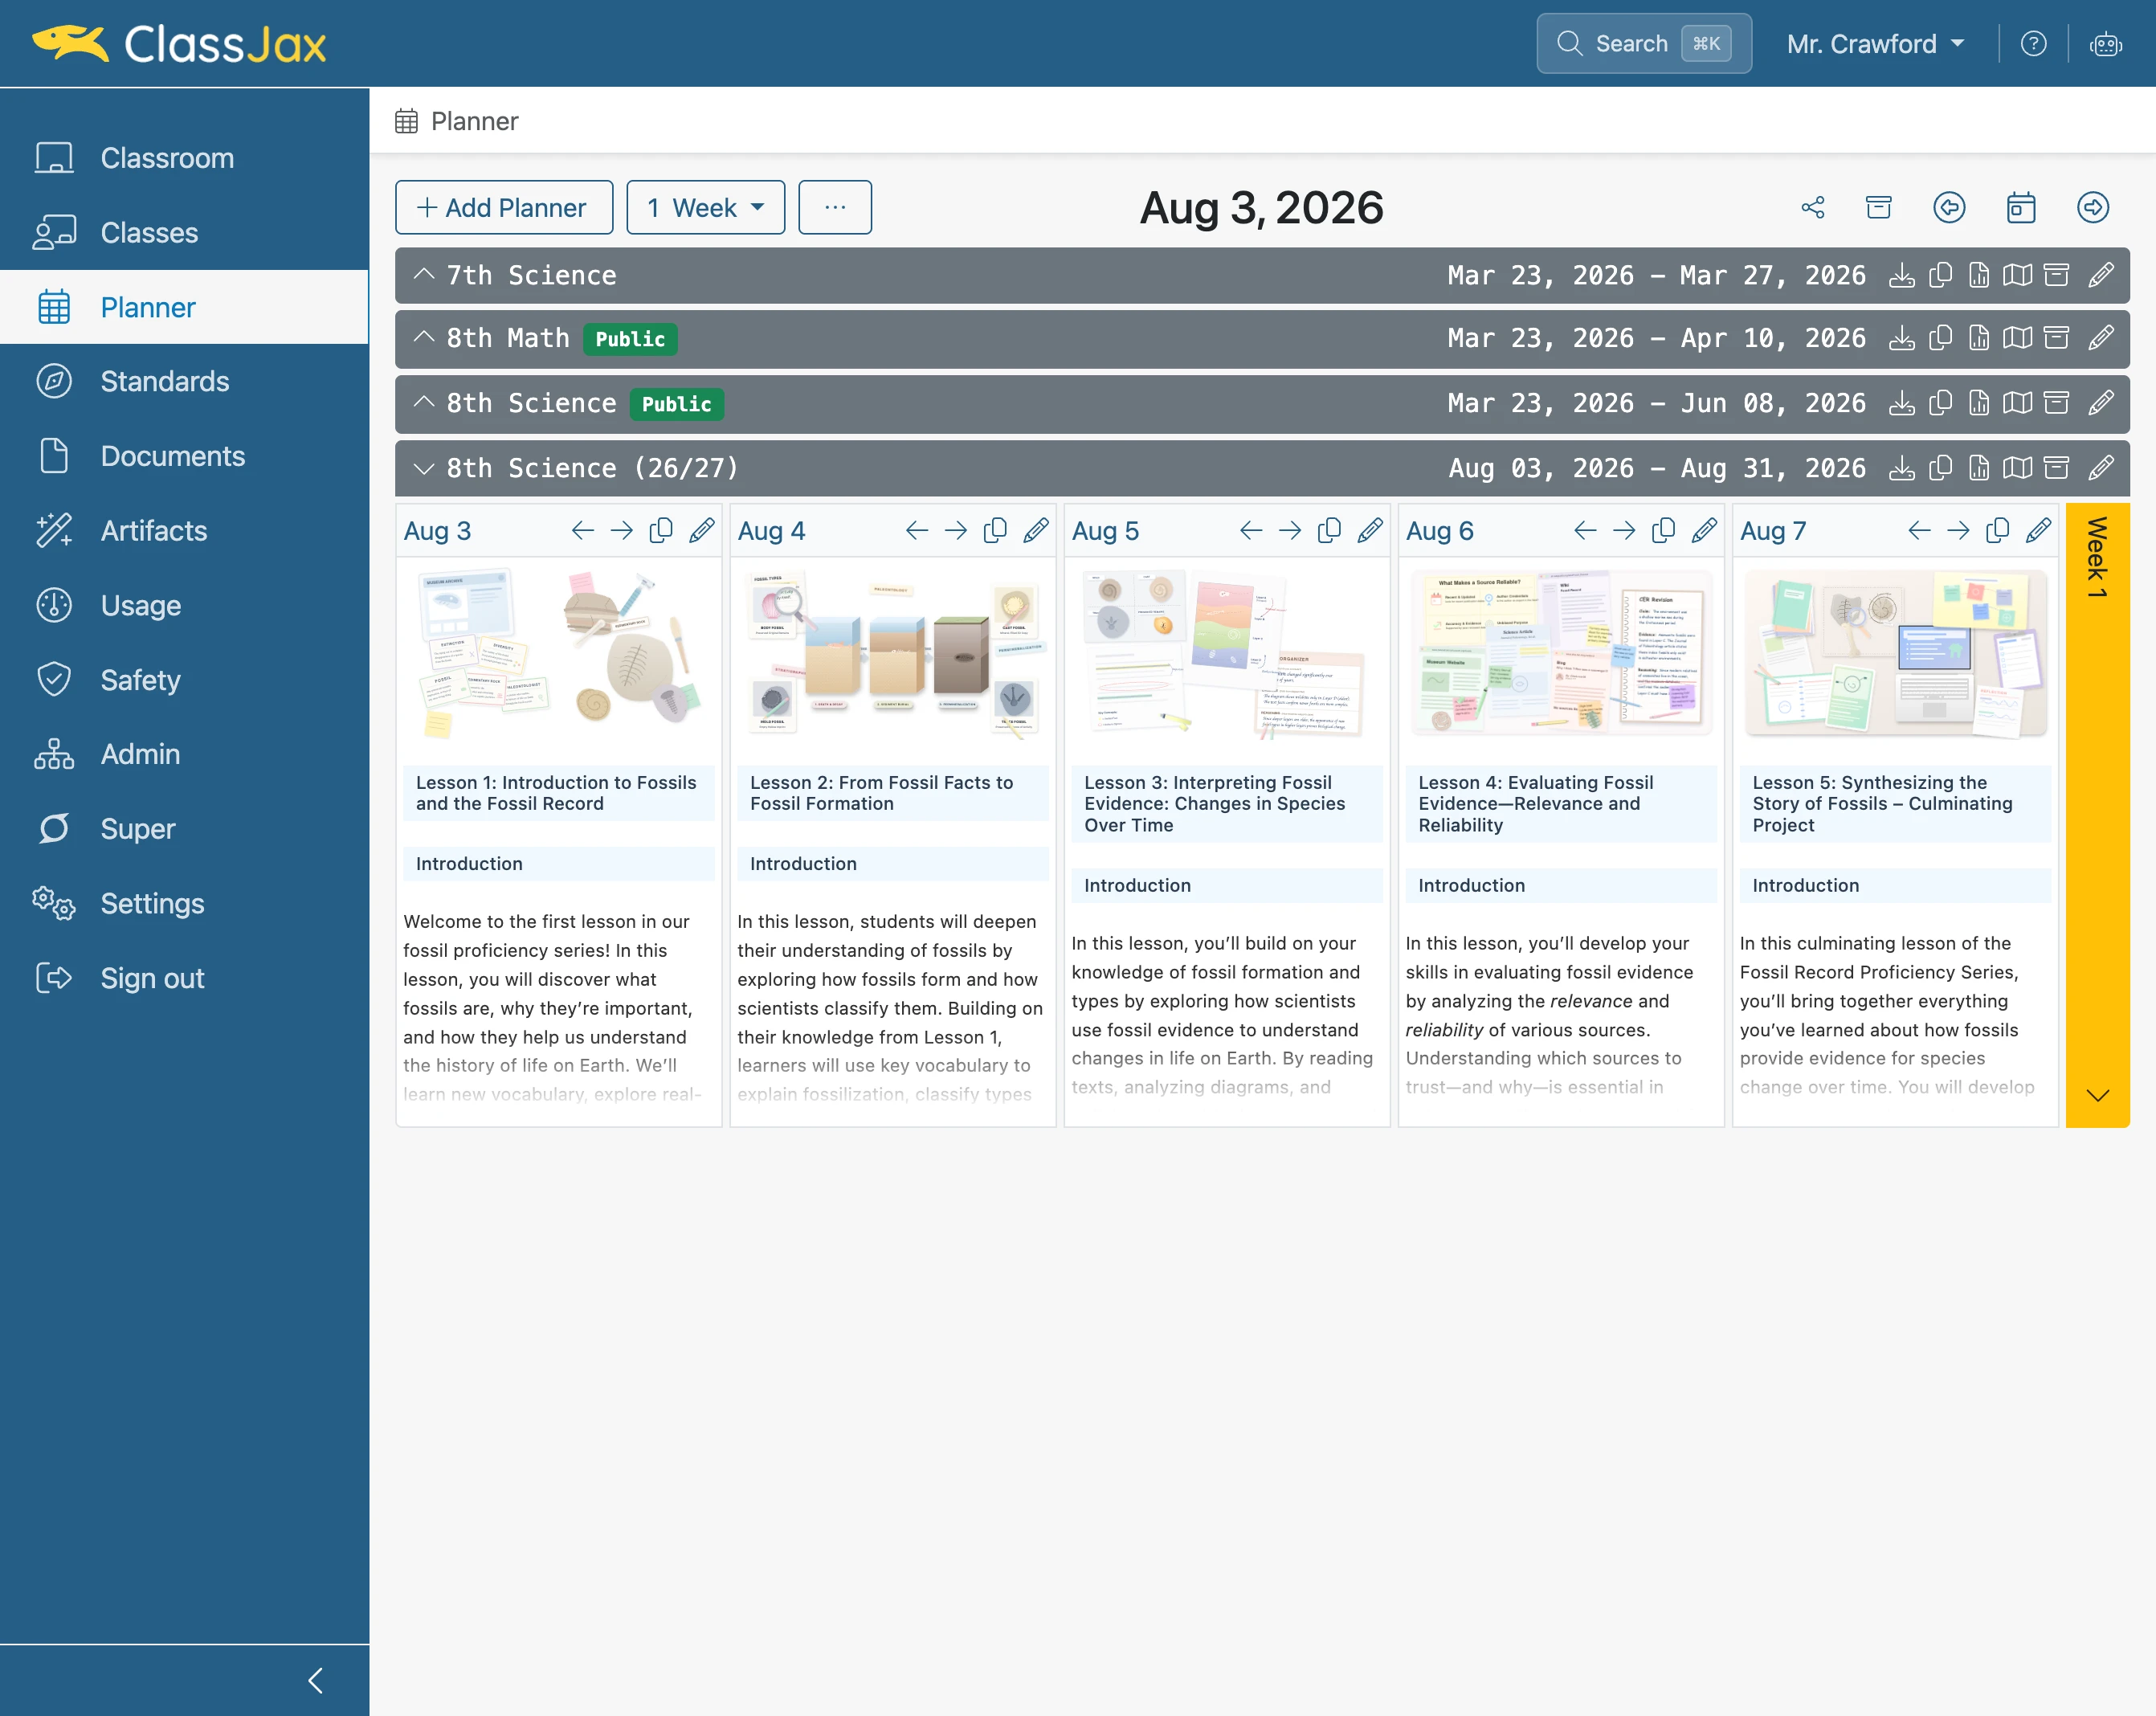Select Planner in the sidebar
This screenshot has width=2156, height=1716.
[184, 307]
